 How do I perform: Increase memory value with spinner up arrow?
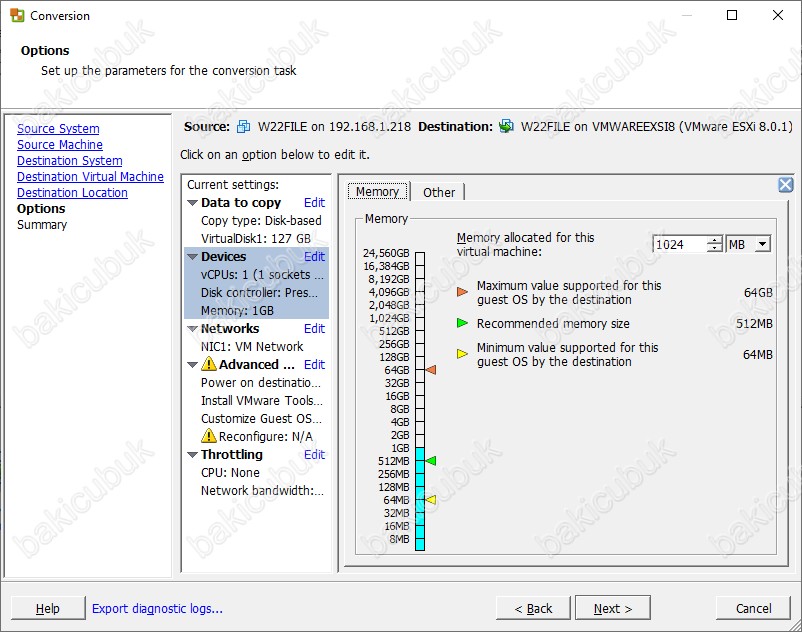715,240
